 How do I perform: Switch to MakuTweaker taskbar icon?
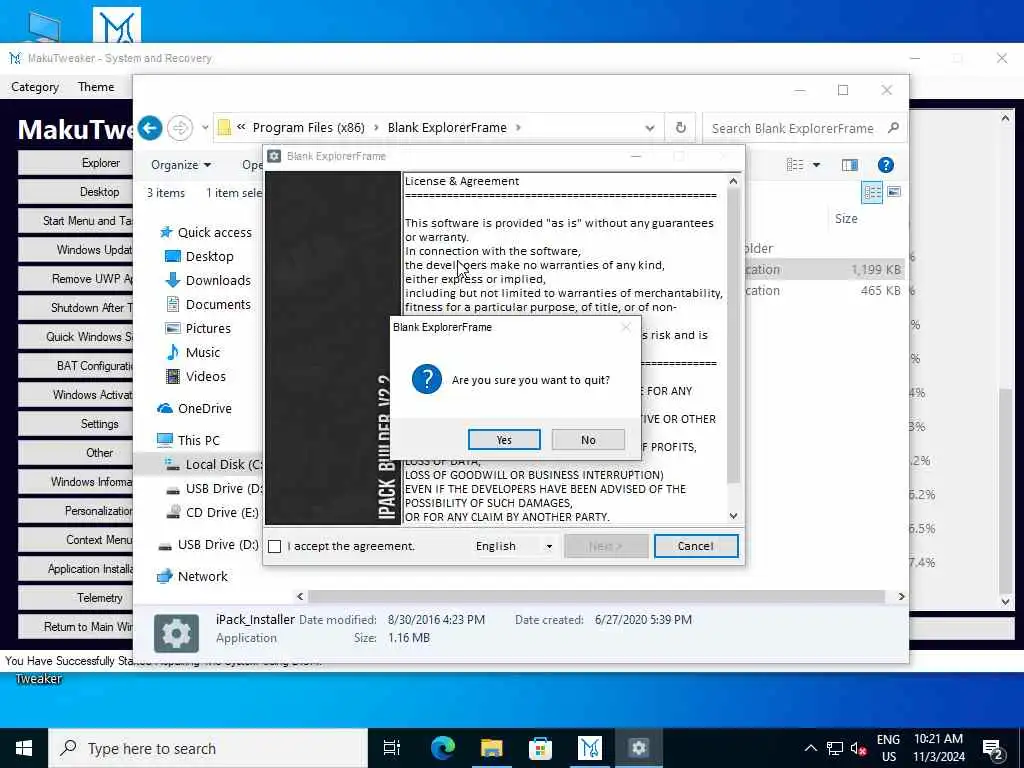coord(589,748)
